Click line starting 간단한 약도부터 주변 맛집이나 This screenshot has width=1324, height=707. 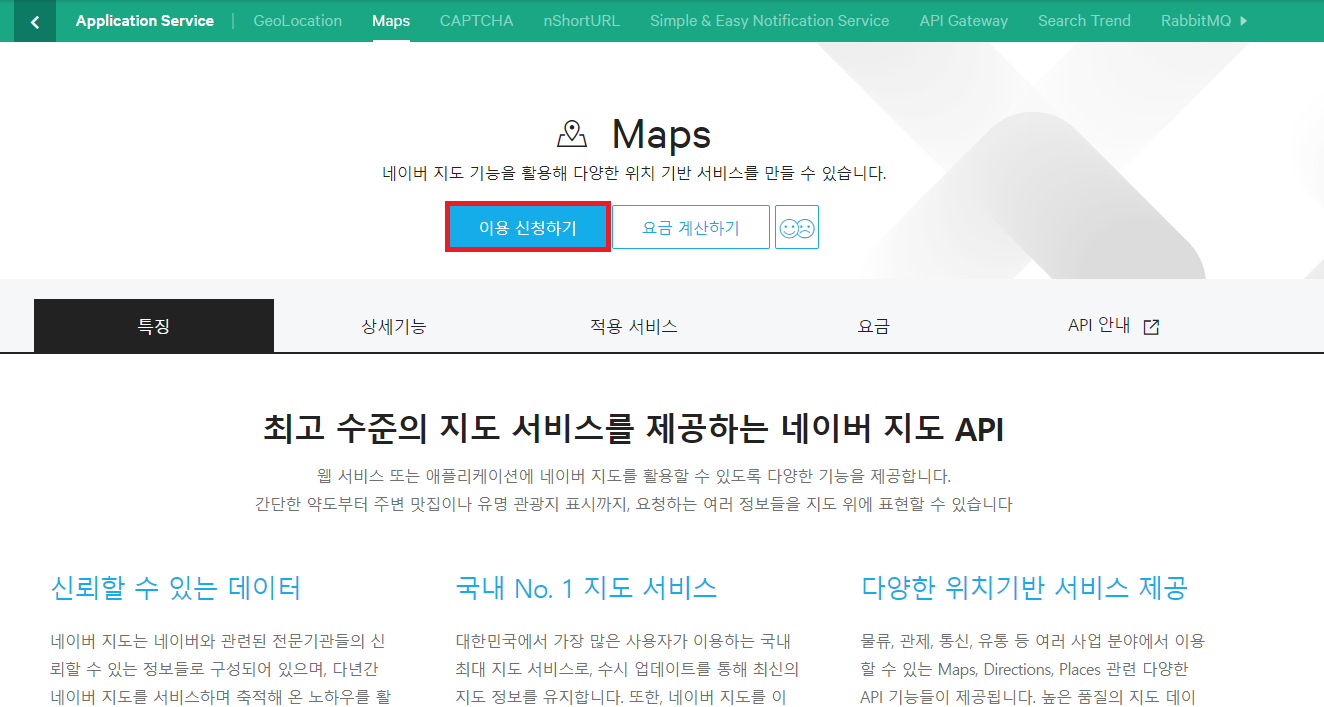pos(634,505)
